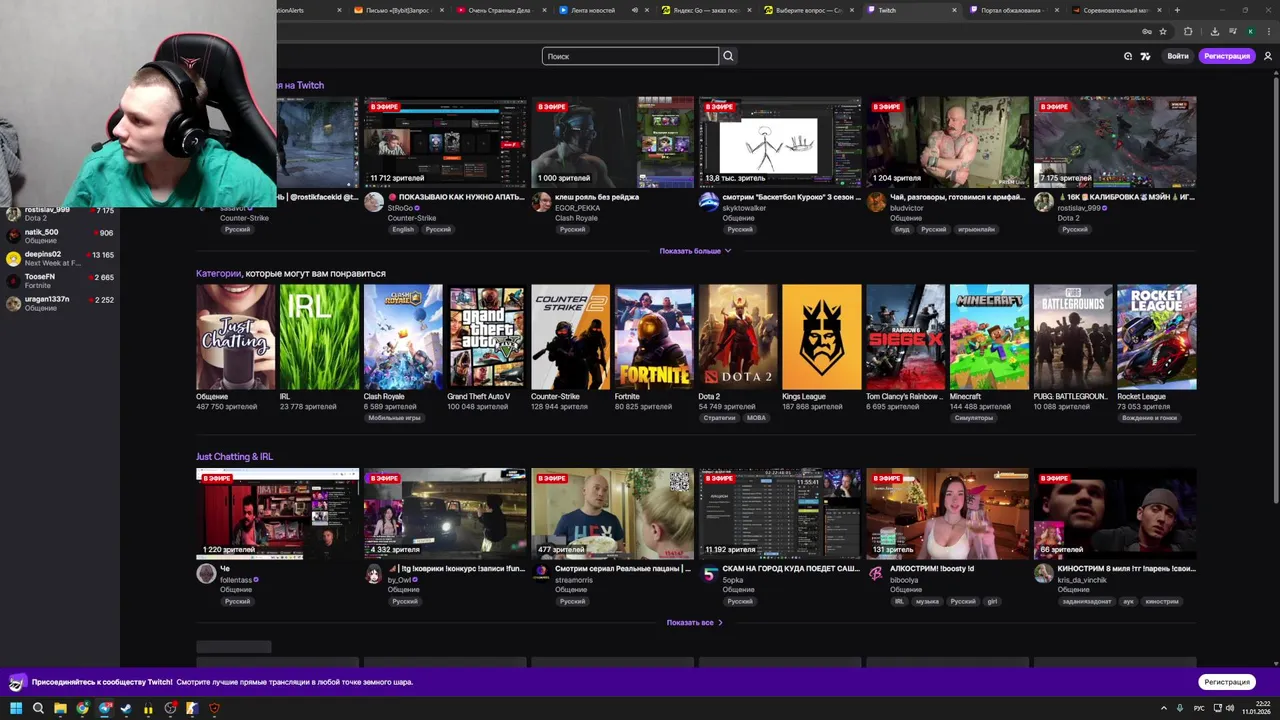Click Симуляторы tag under Minecraft
The image size is (1280, 720).
pos(974,418)
